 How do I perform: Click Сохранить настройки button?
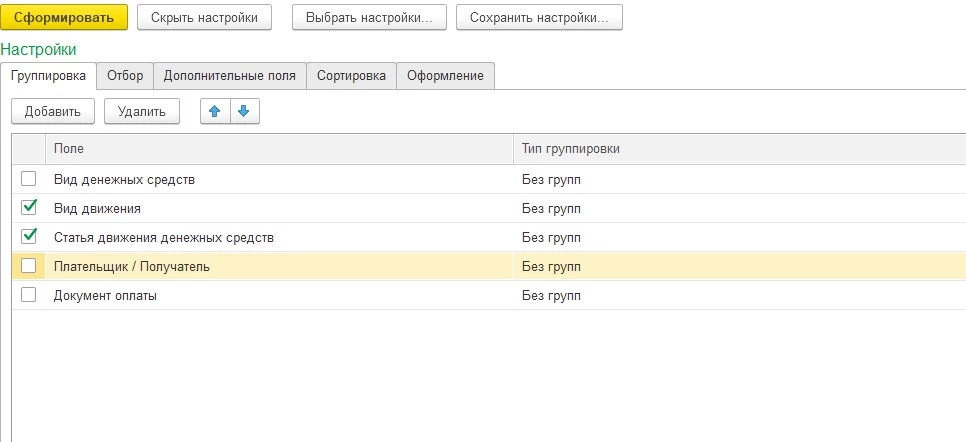[x=539, y=17]
